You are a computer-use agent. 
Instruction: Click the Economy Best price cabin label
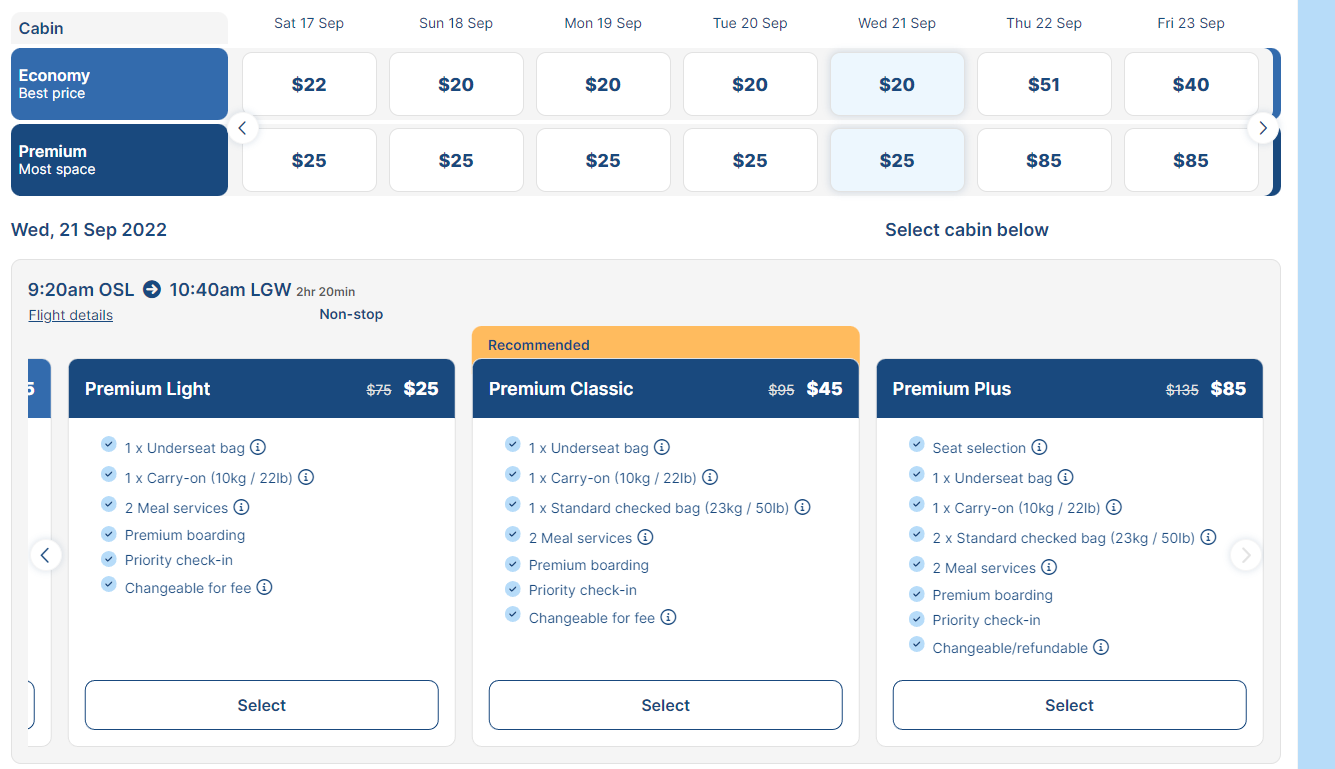pyautogui.click(x=119, y=84)
